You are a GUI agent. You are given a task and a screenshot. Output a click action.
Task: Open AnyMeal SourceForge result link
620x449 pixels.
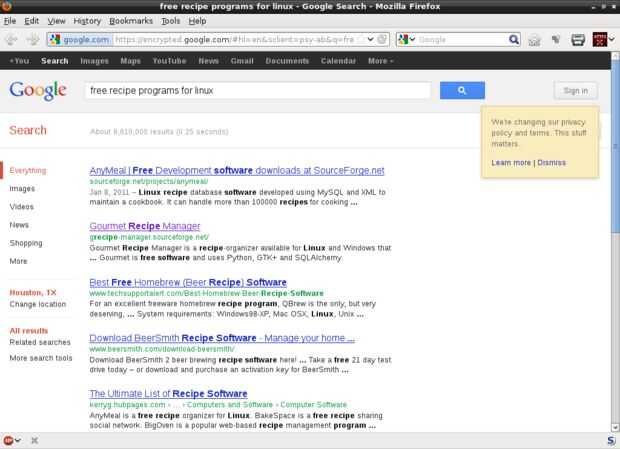point(237,170)
